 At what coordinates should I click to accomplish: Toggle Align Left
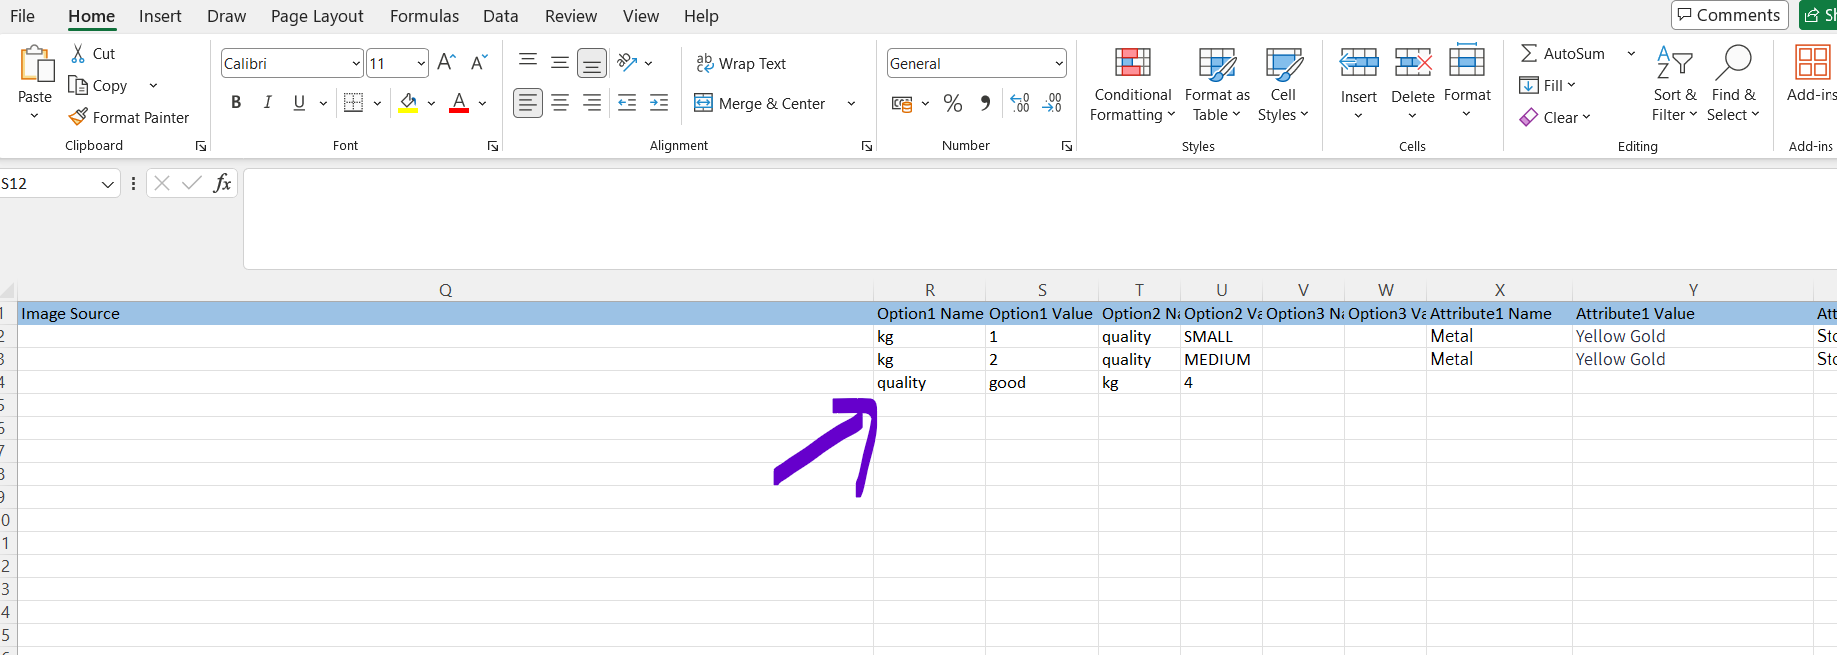tap(528, 102)
